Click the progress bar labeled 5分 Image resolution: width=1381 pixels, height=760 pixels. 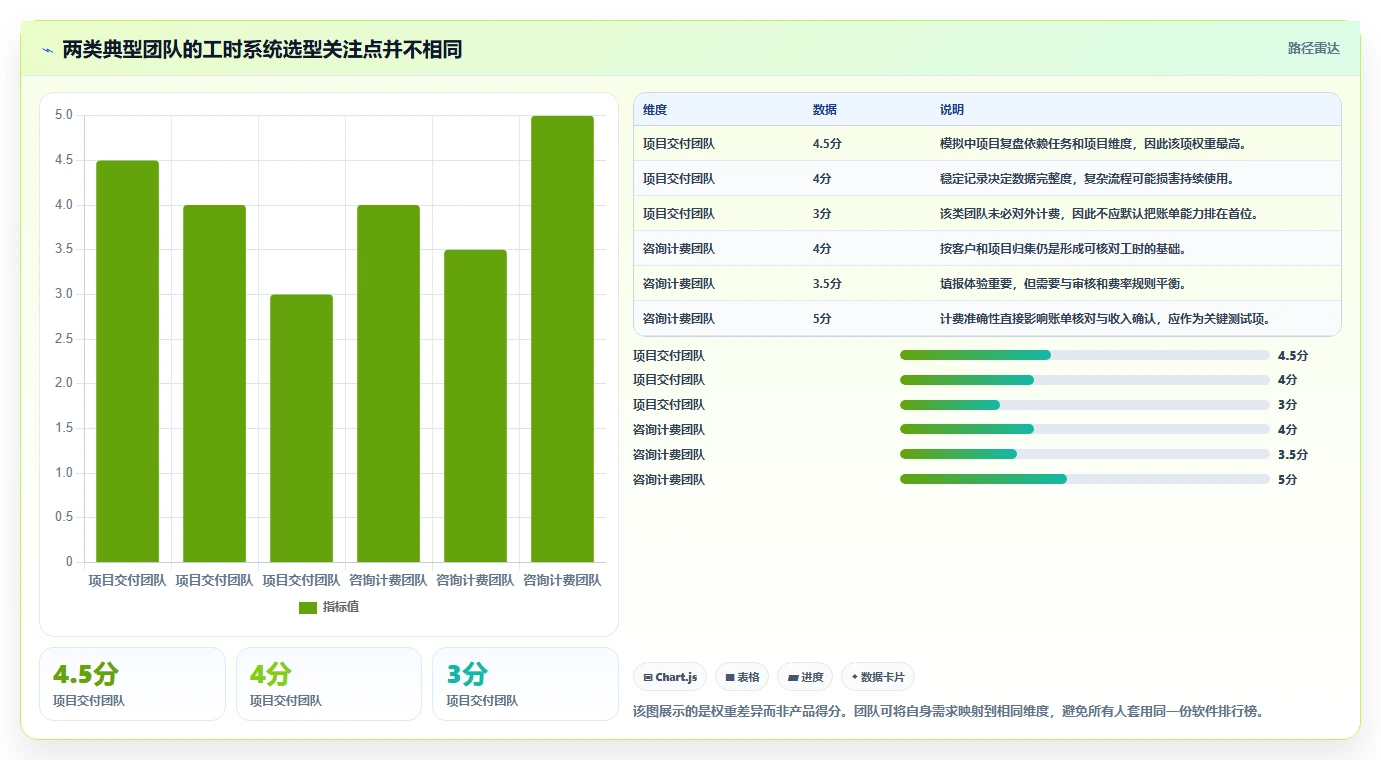click(1085, 479)
